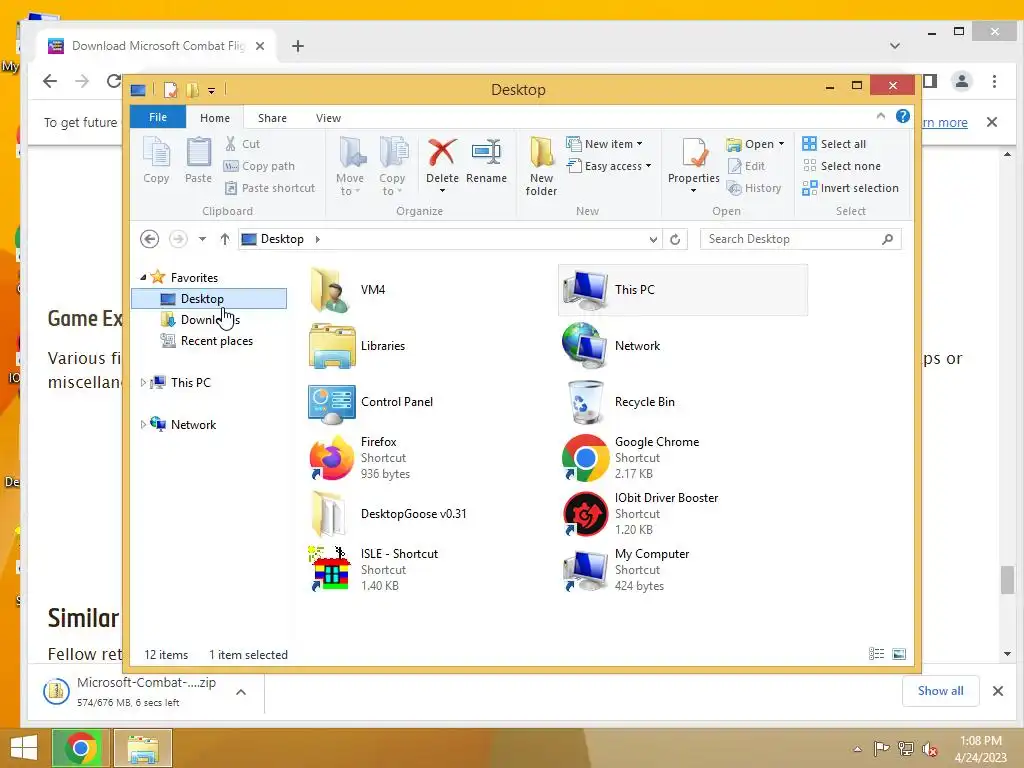Image resolution: width=1024 pixels, height=768 pixels.
Task: Click Select none in ribbon
Action: [x=842, y=166]
